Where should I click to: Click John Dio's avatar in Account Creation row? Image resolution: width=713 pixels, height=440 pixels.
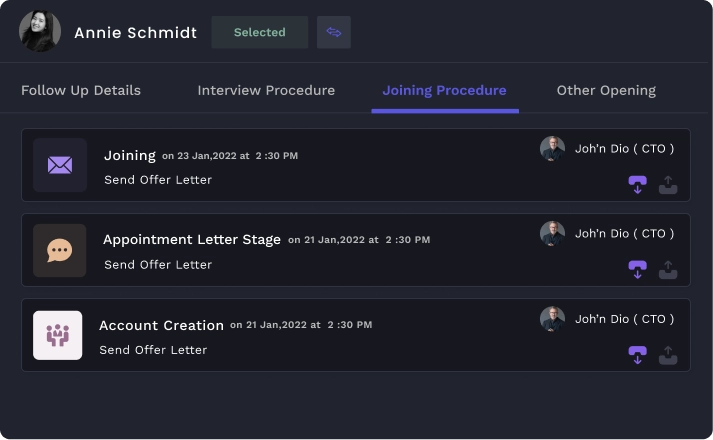[552, 319]
